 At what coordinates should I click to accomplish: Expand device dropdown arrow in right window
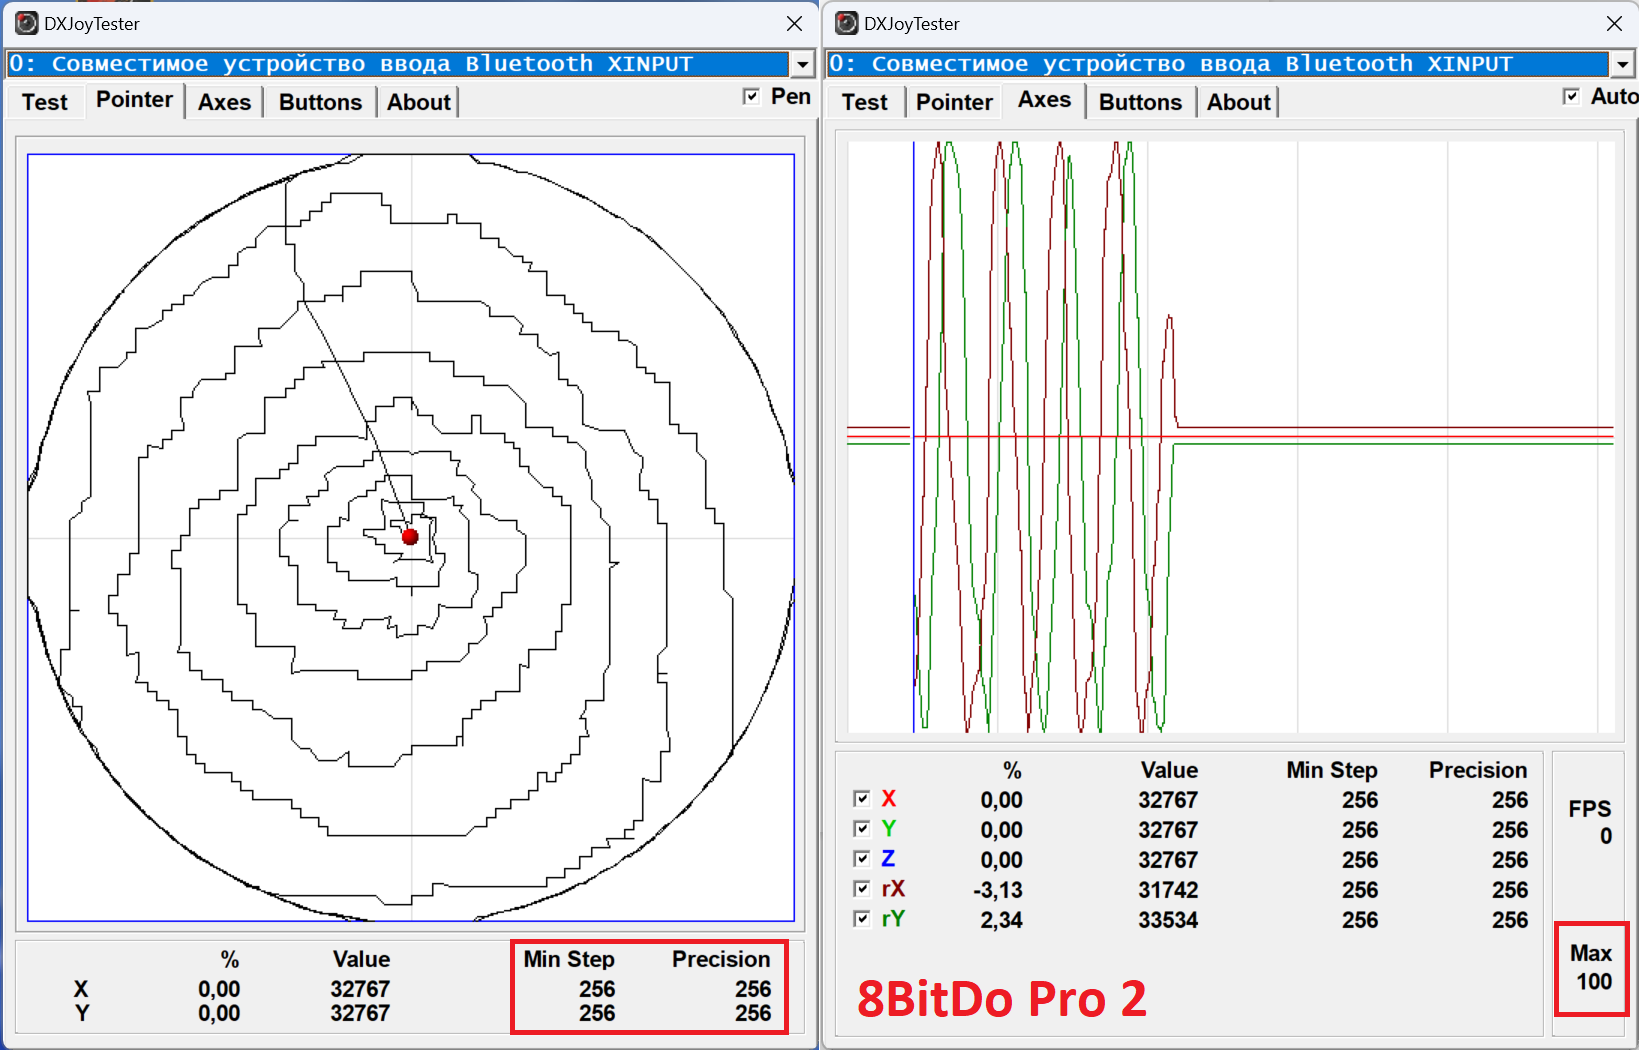click(1622, 64)
